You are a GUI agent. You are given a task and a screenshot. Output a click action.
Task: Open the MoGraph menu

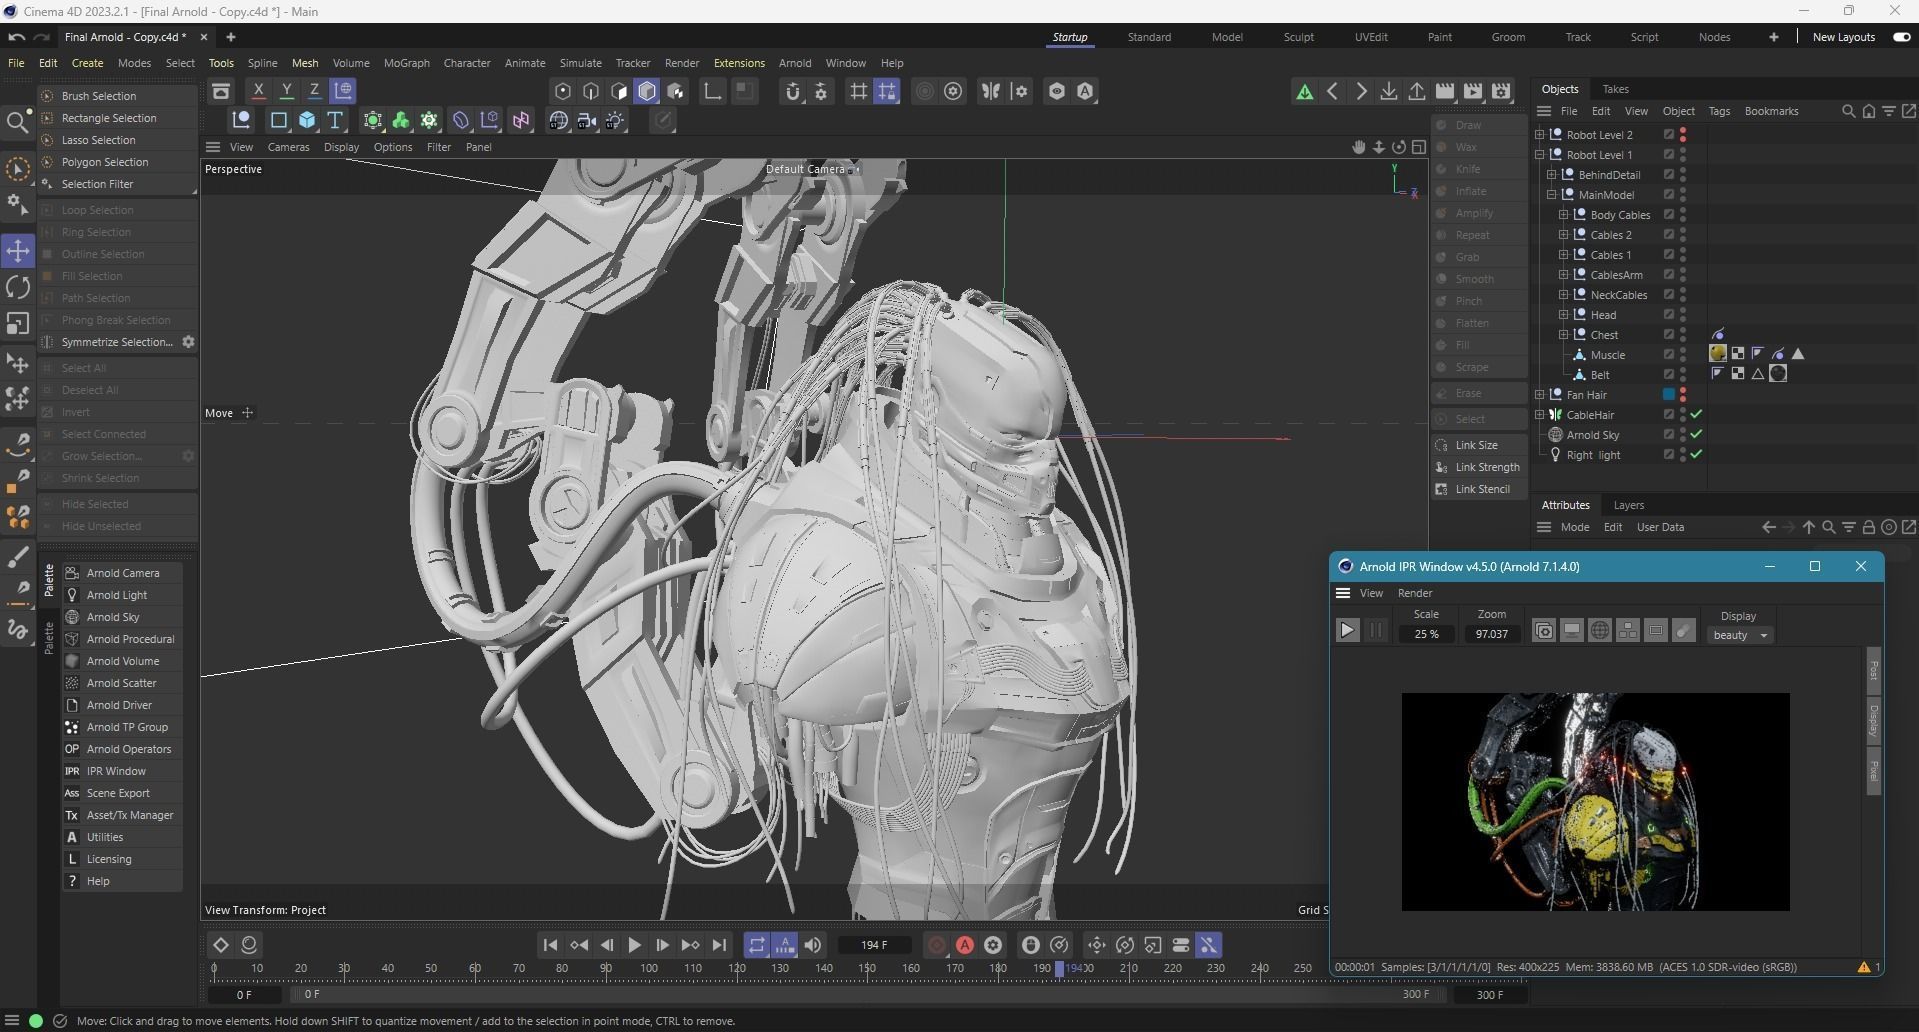pos(407,63)
